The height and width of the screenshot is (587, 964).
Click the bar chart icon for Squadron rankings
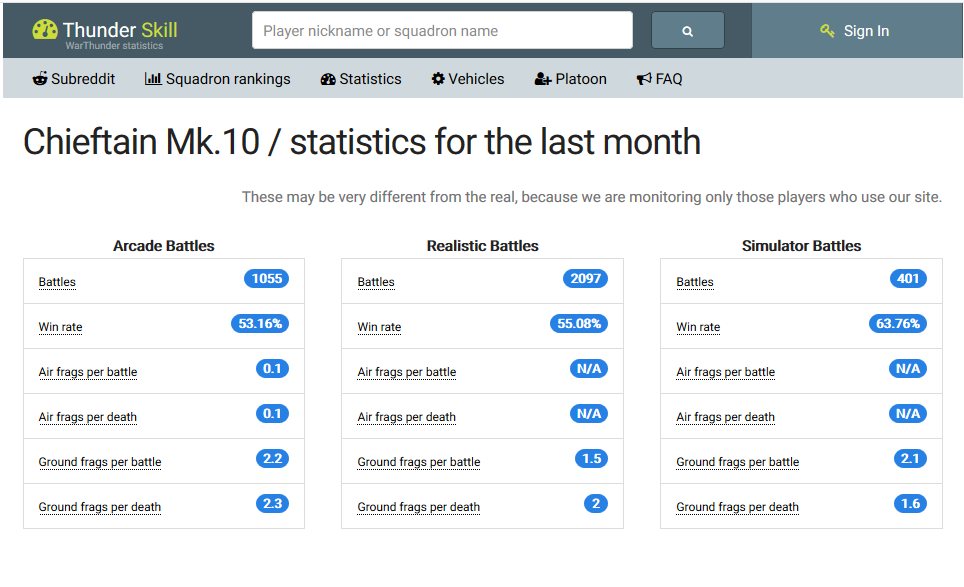pyautogui.click(x=153, y=79)
